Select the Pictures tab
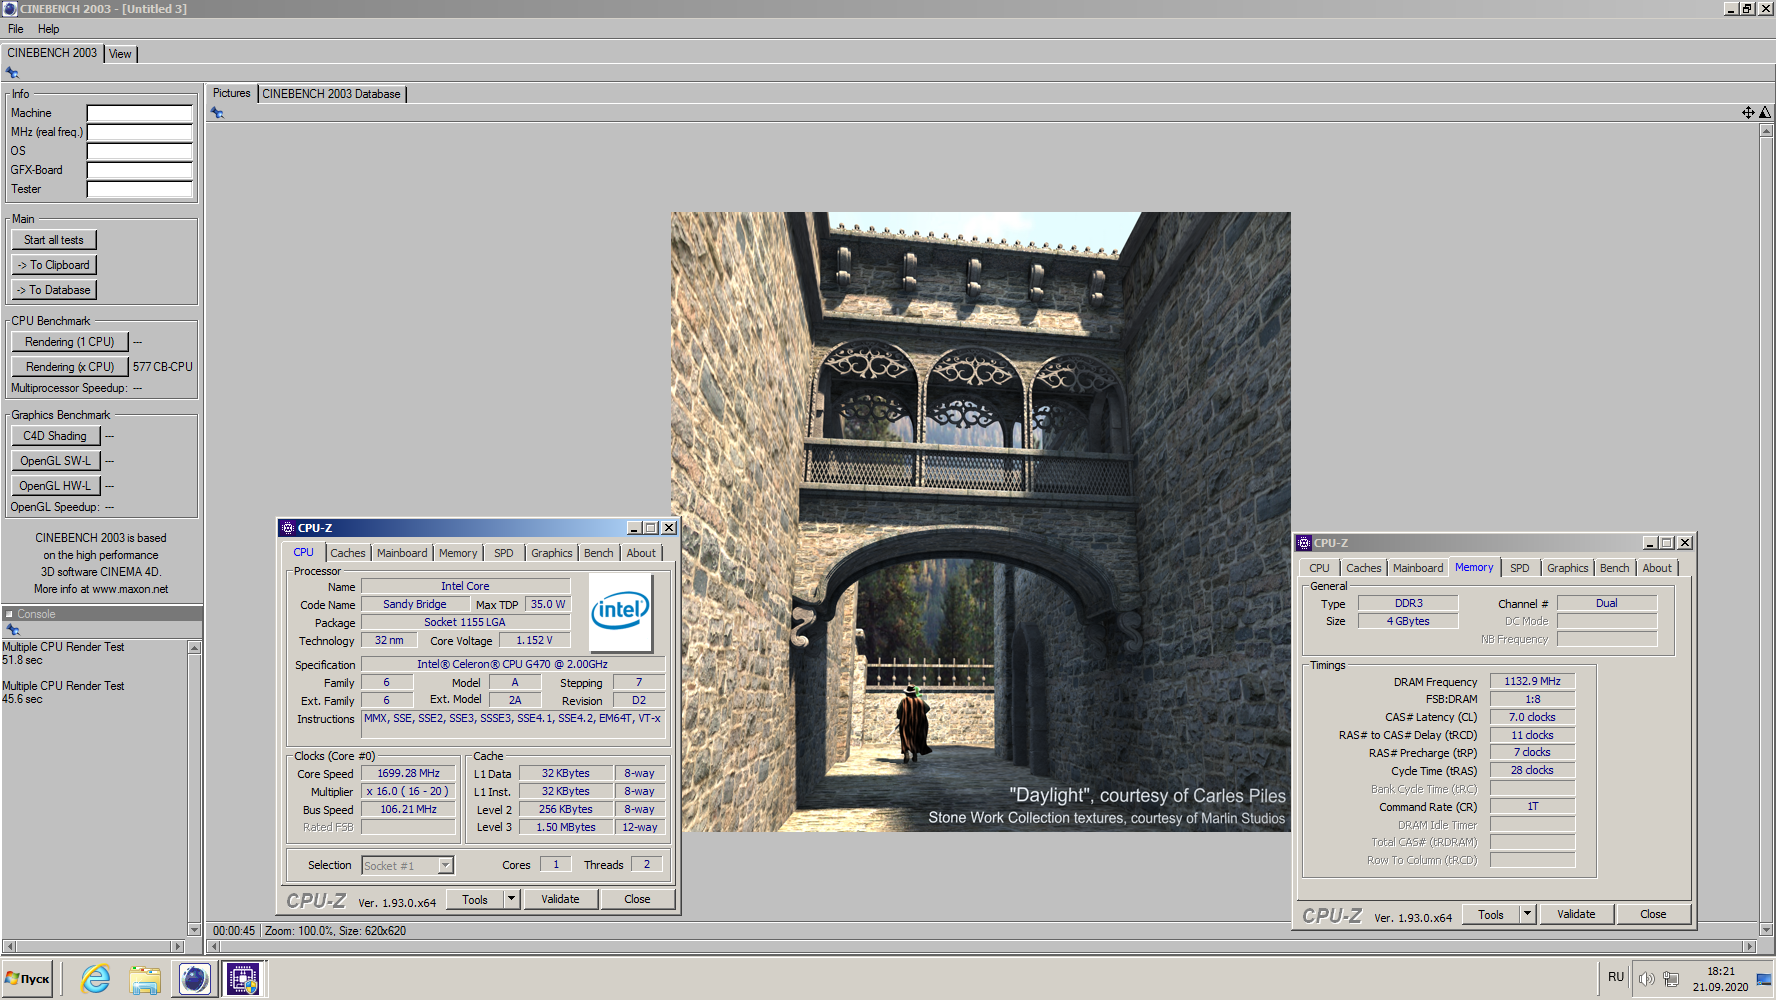Image resolution: width=1776 pixels, height=1000 pixels. click(x=232, y=93)
